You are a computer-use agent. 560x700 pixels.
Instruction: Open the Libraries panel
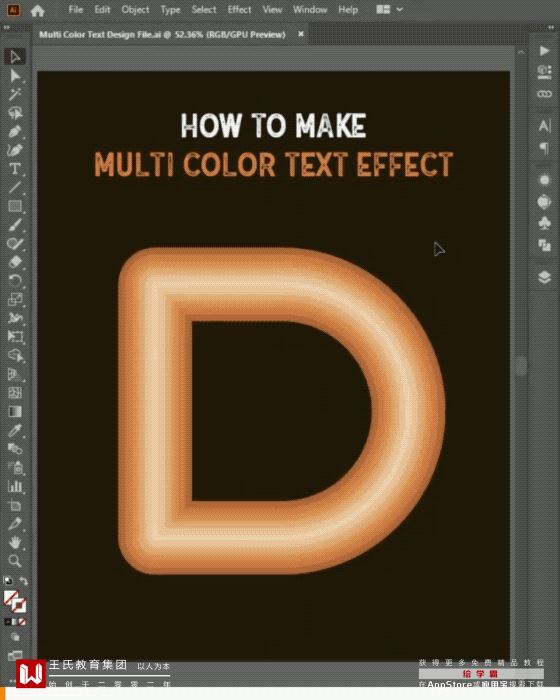544,72
